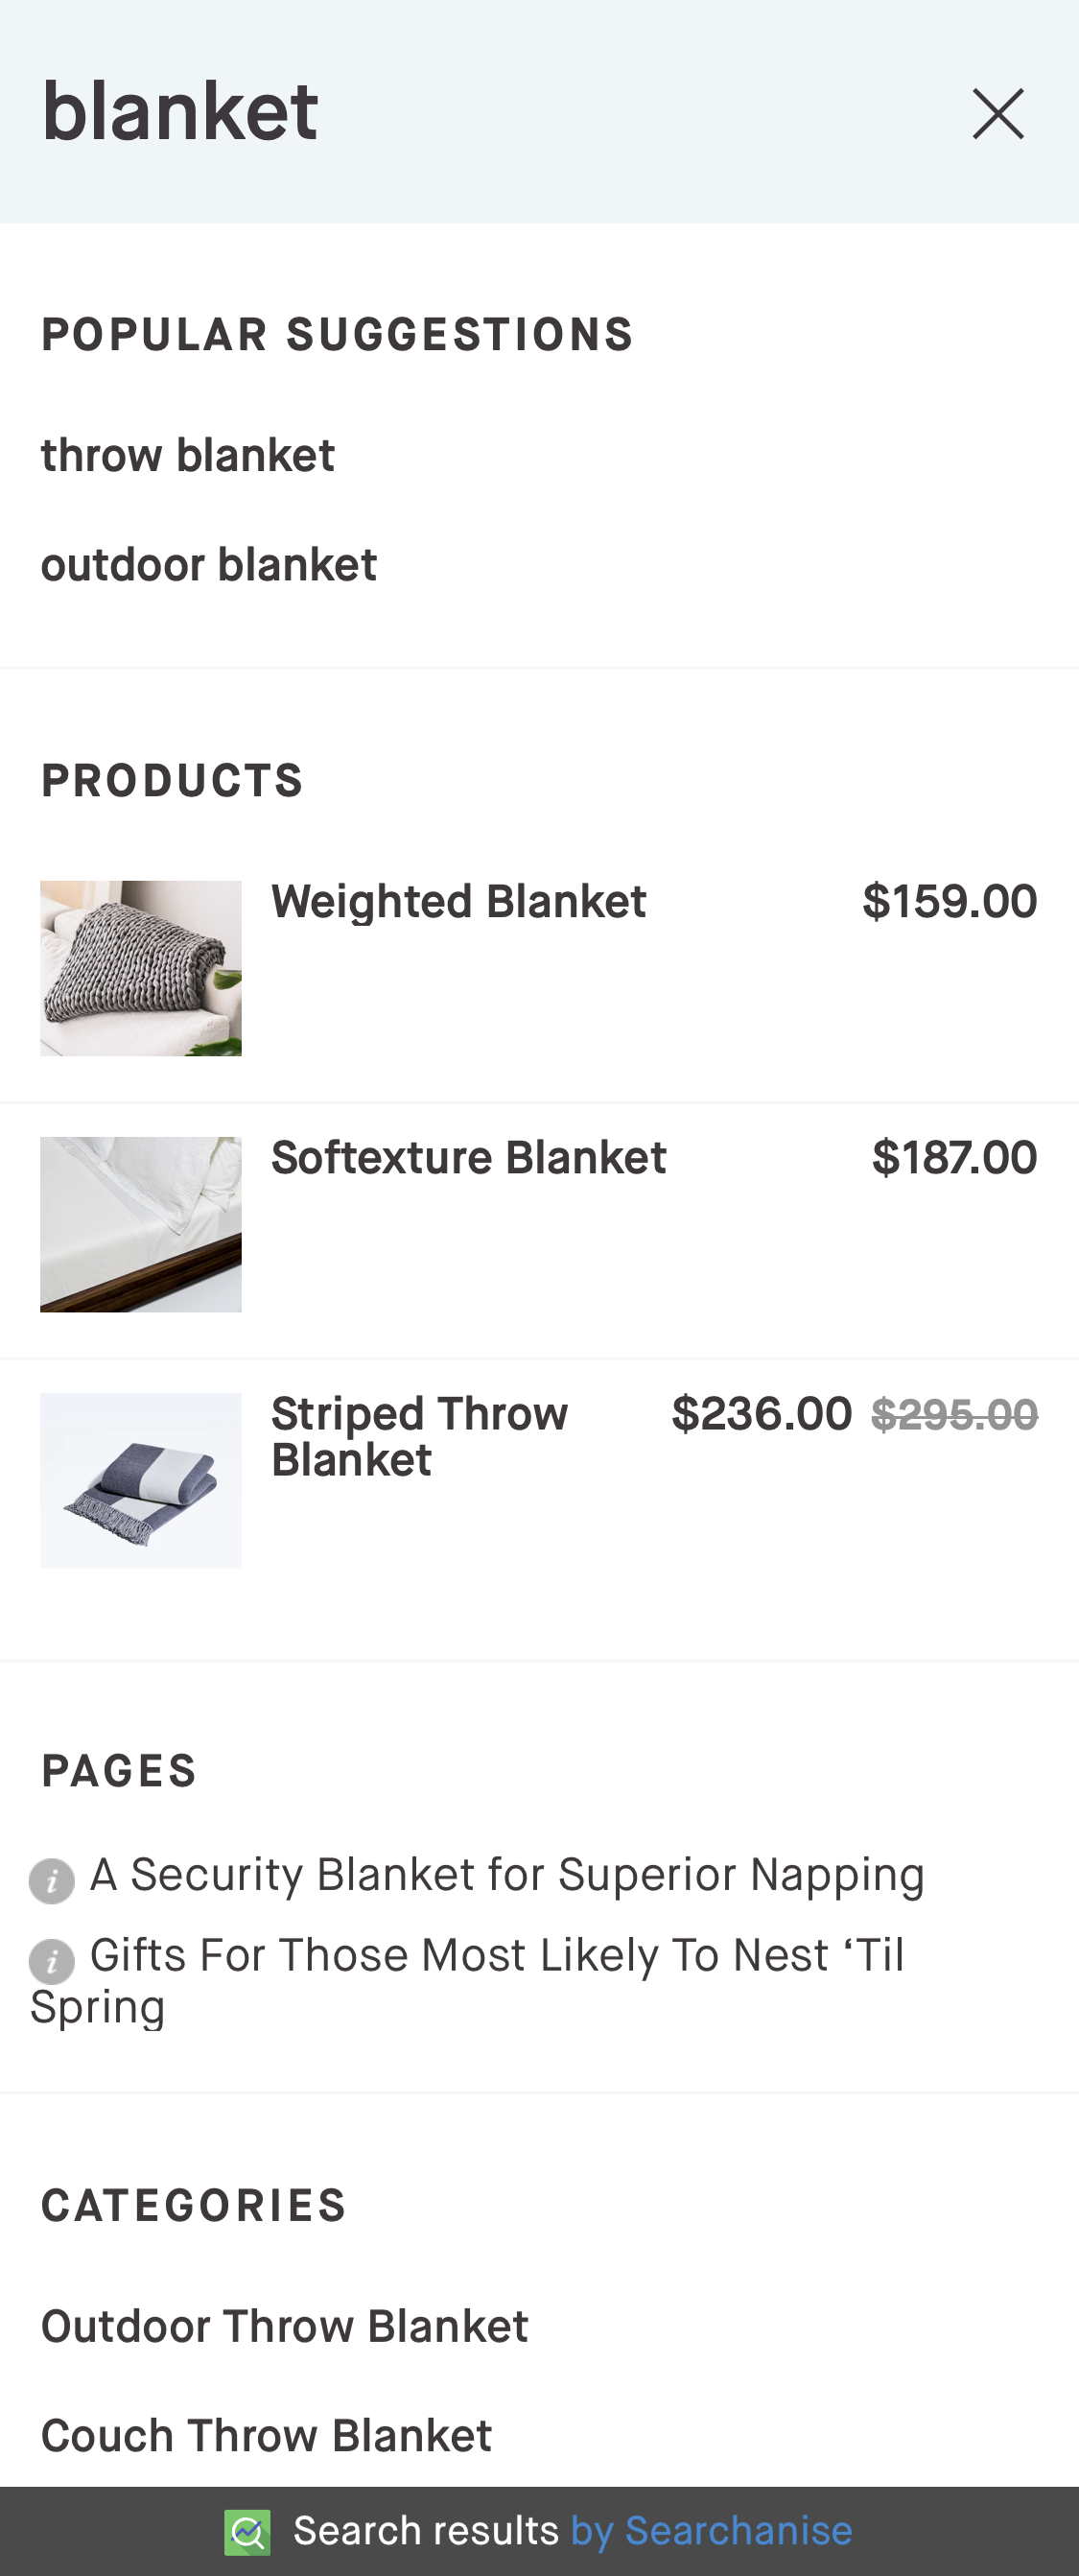The height and width of the screenshot is (2576, 1079).
Task: Open 'Gifts For Those Most Likely' page
Action: [x=497, y=1956]
